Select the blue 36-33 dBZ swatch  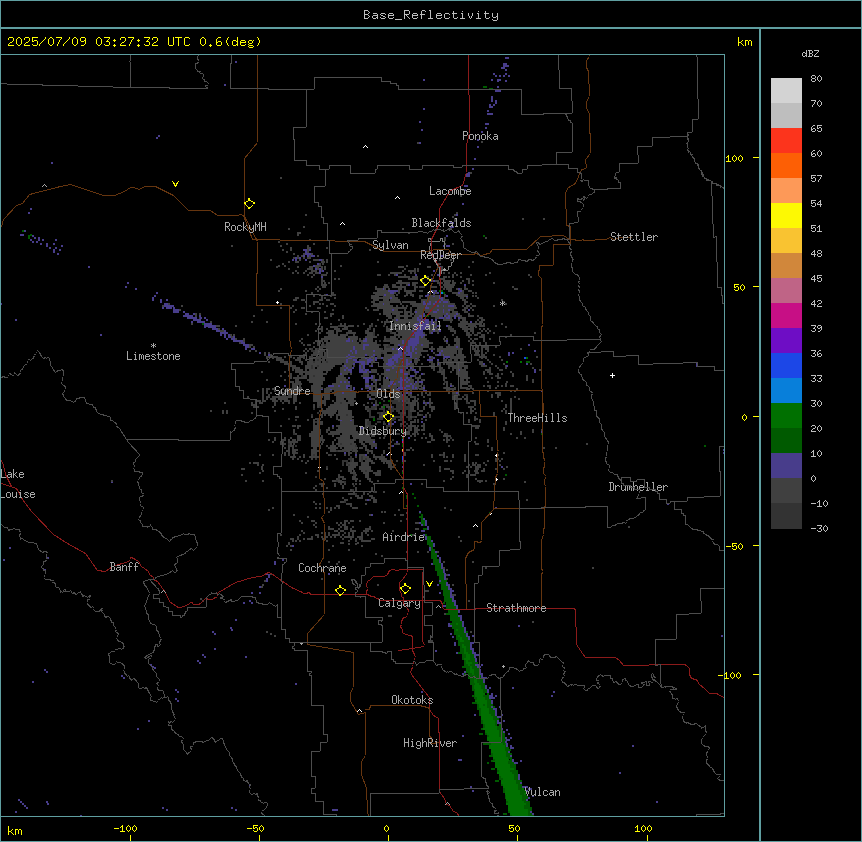click(786, 365)
